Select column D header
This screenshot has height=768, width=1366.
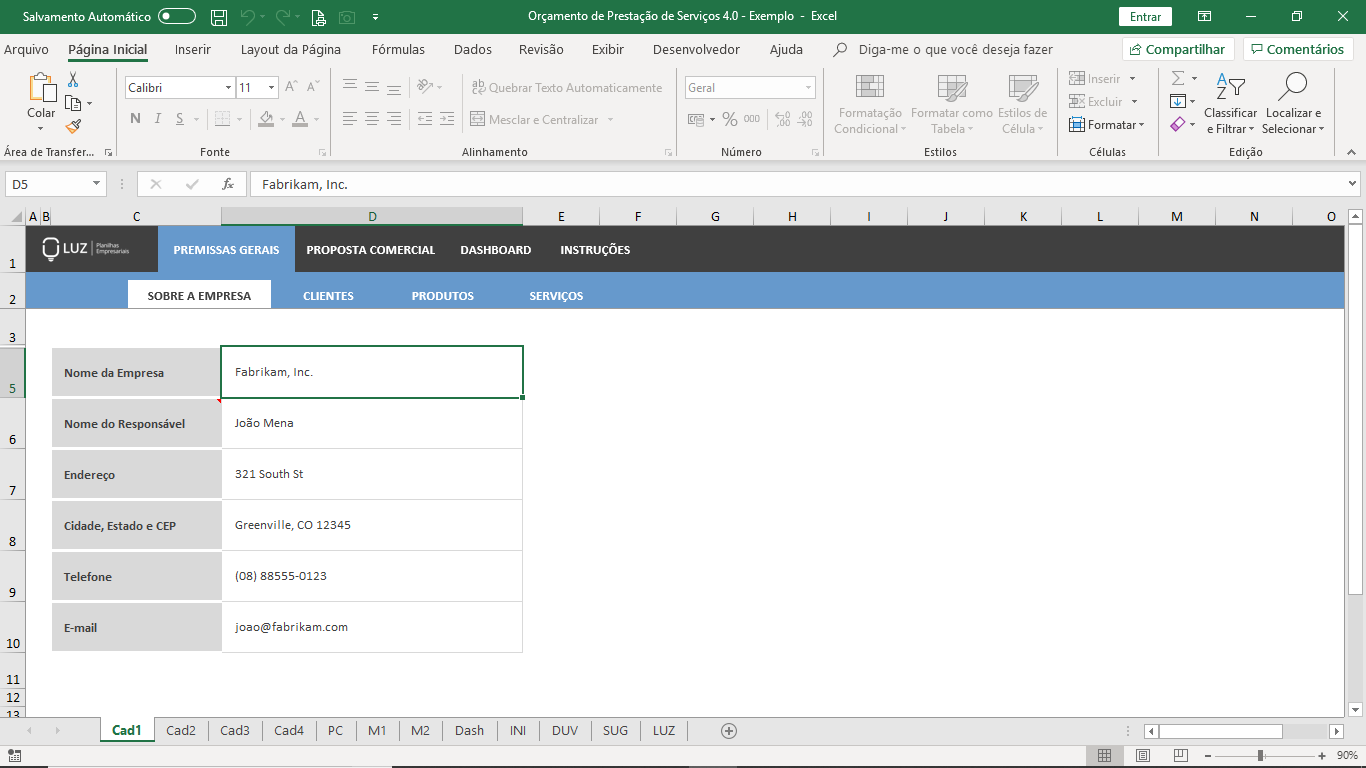pyautogui.click(x=372, y=216)
